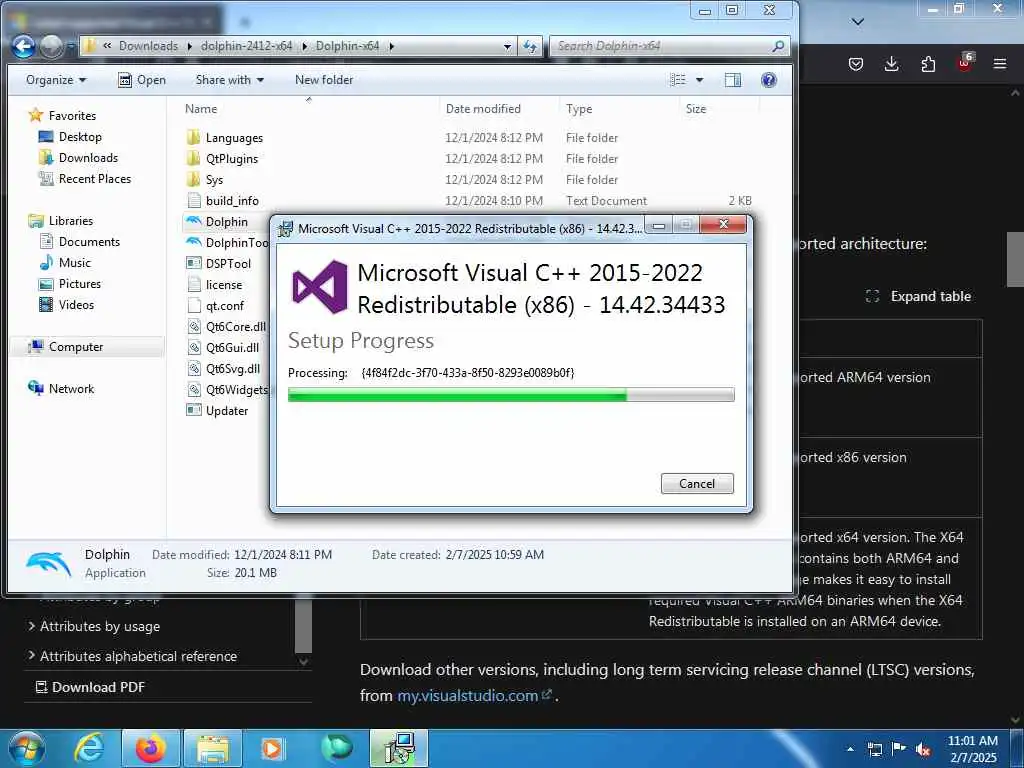
Task: Launch Internet Explorer from taskbar
Action: click(89, 748)
